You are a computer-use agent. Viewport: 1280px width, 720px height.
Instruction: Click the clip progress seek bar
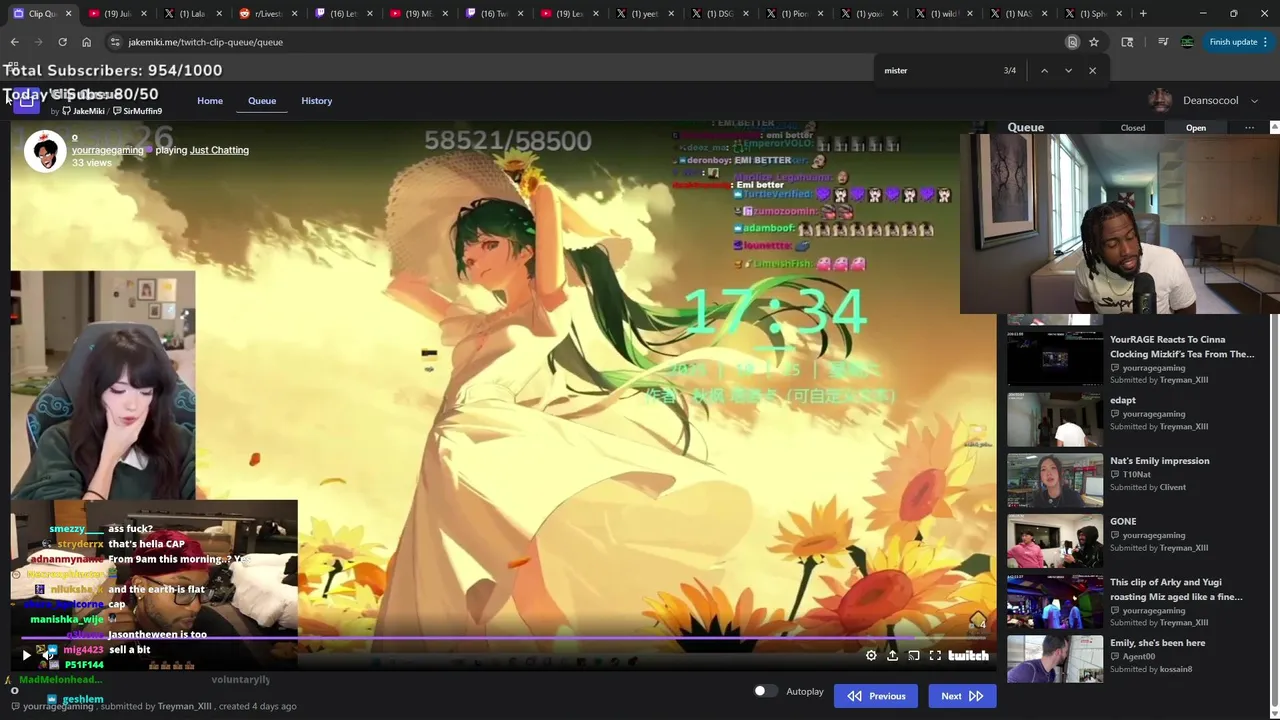(x=504, y=637)
